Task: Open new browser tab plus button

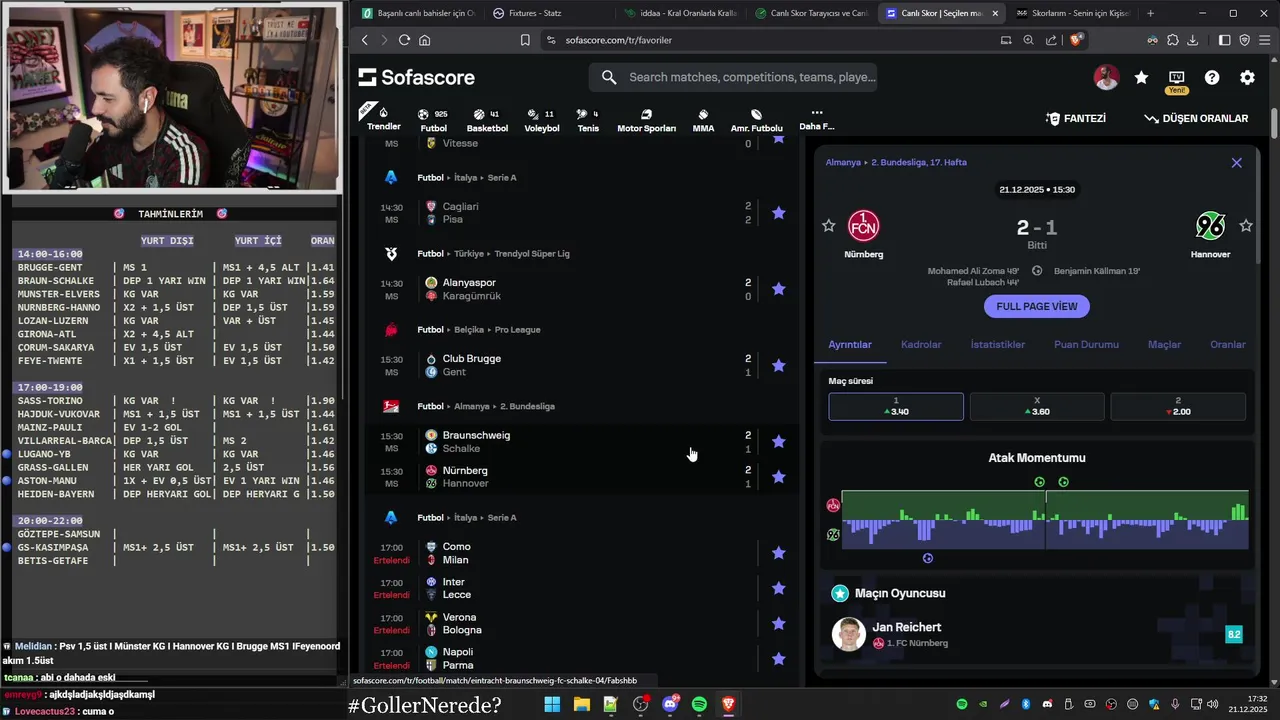Action: pyautogui.click(x=1150, y=13)
